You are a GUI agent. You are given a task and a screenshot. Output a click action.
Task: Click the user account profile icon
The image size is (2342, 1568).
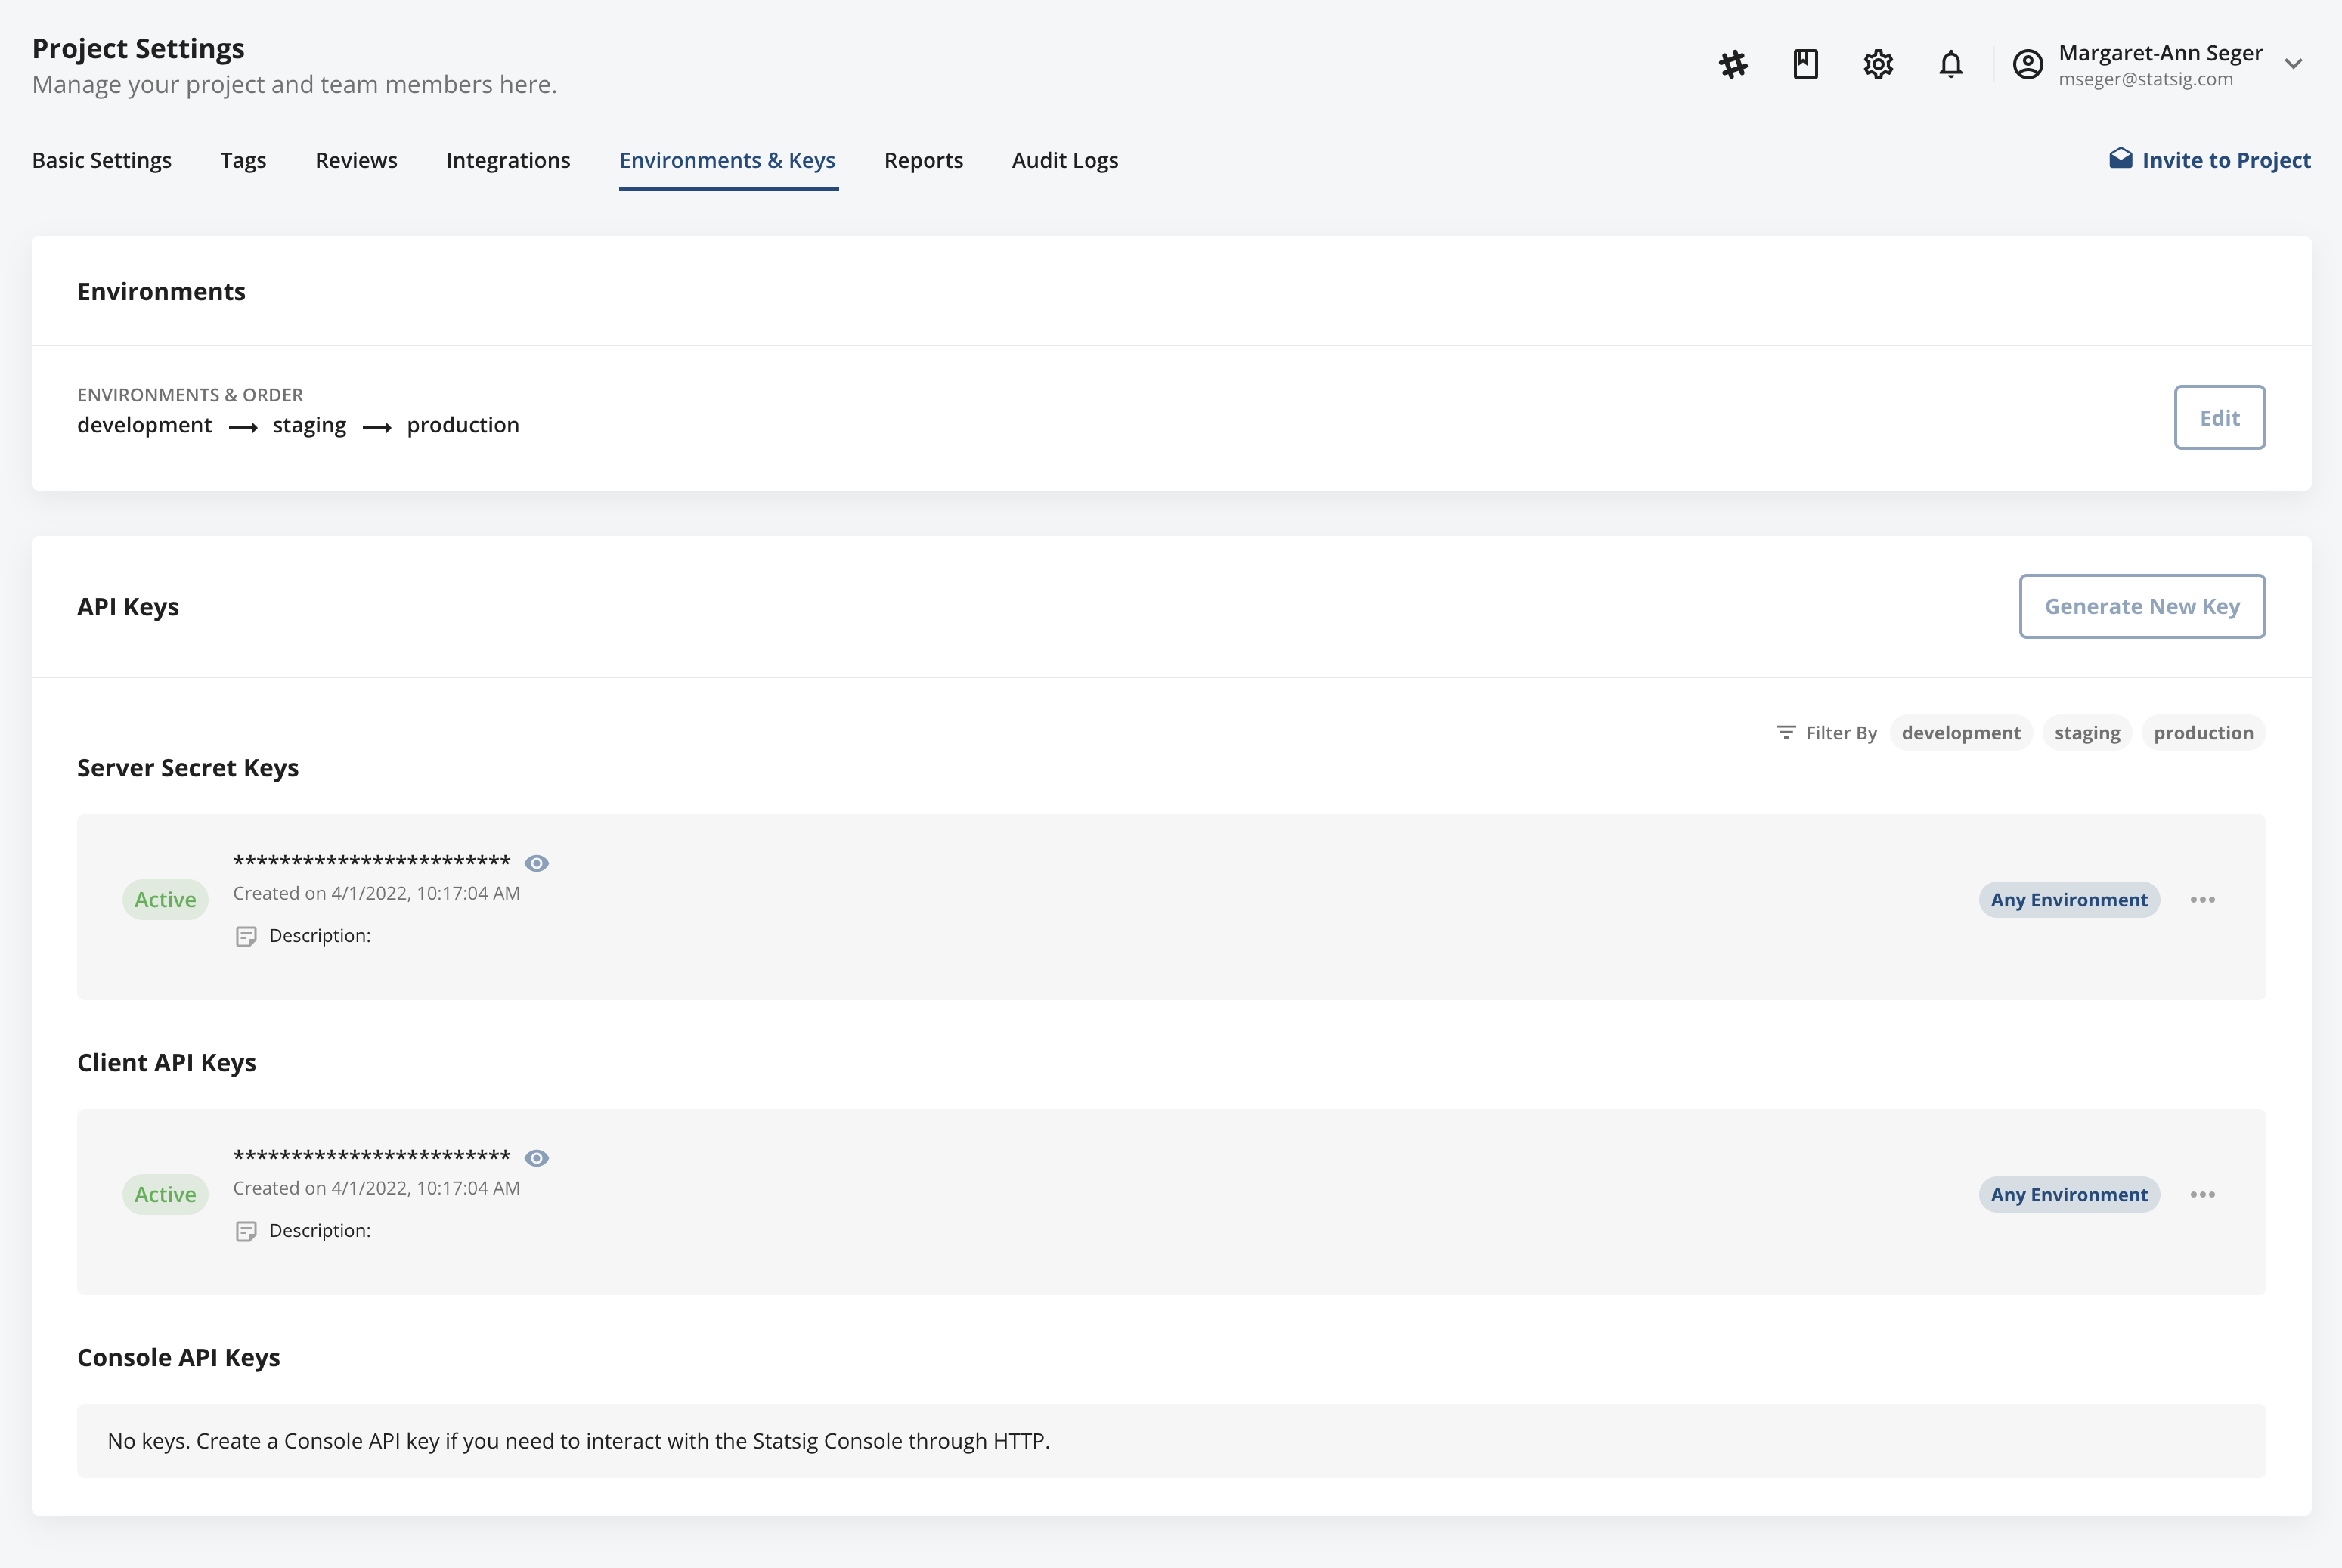2028,63
